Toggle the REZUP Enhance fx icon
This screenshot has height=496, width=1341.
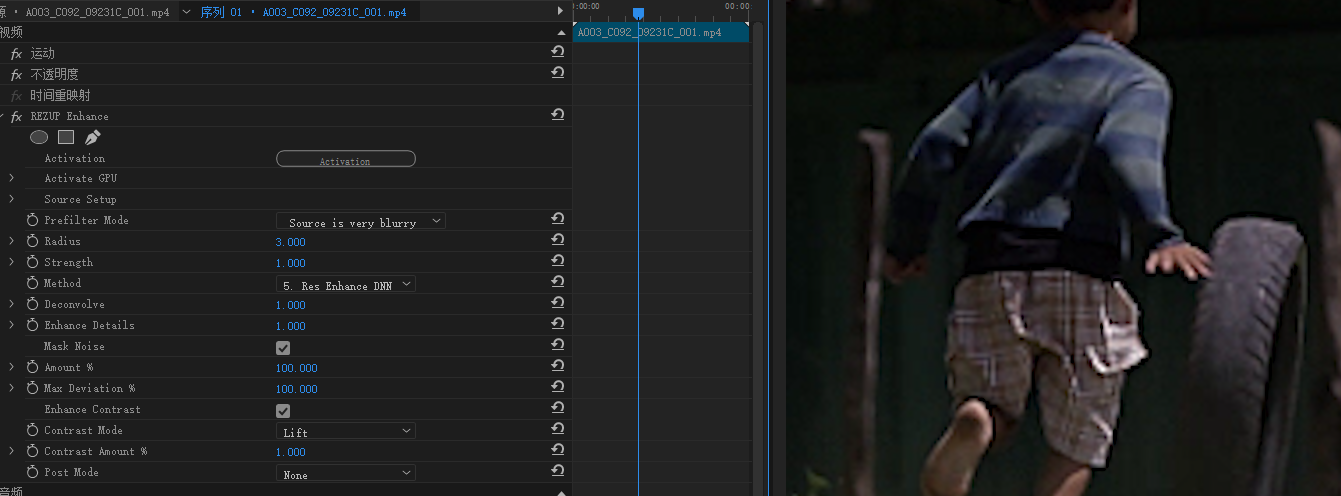[x=16, y=116]
